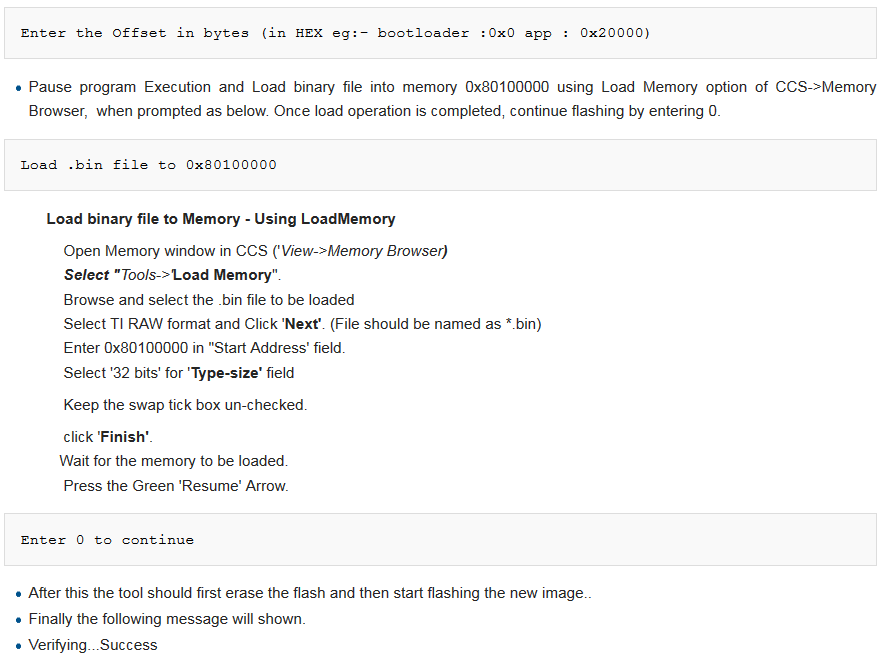Viewport: 885px width, 661px height.
Task: Click the bullet 'After this the tool should first erase'
Action: click(310, 593)
